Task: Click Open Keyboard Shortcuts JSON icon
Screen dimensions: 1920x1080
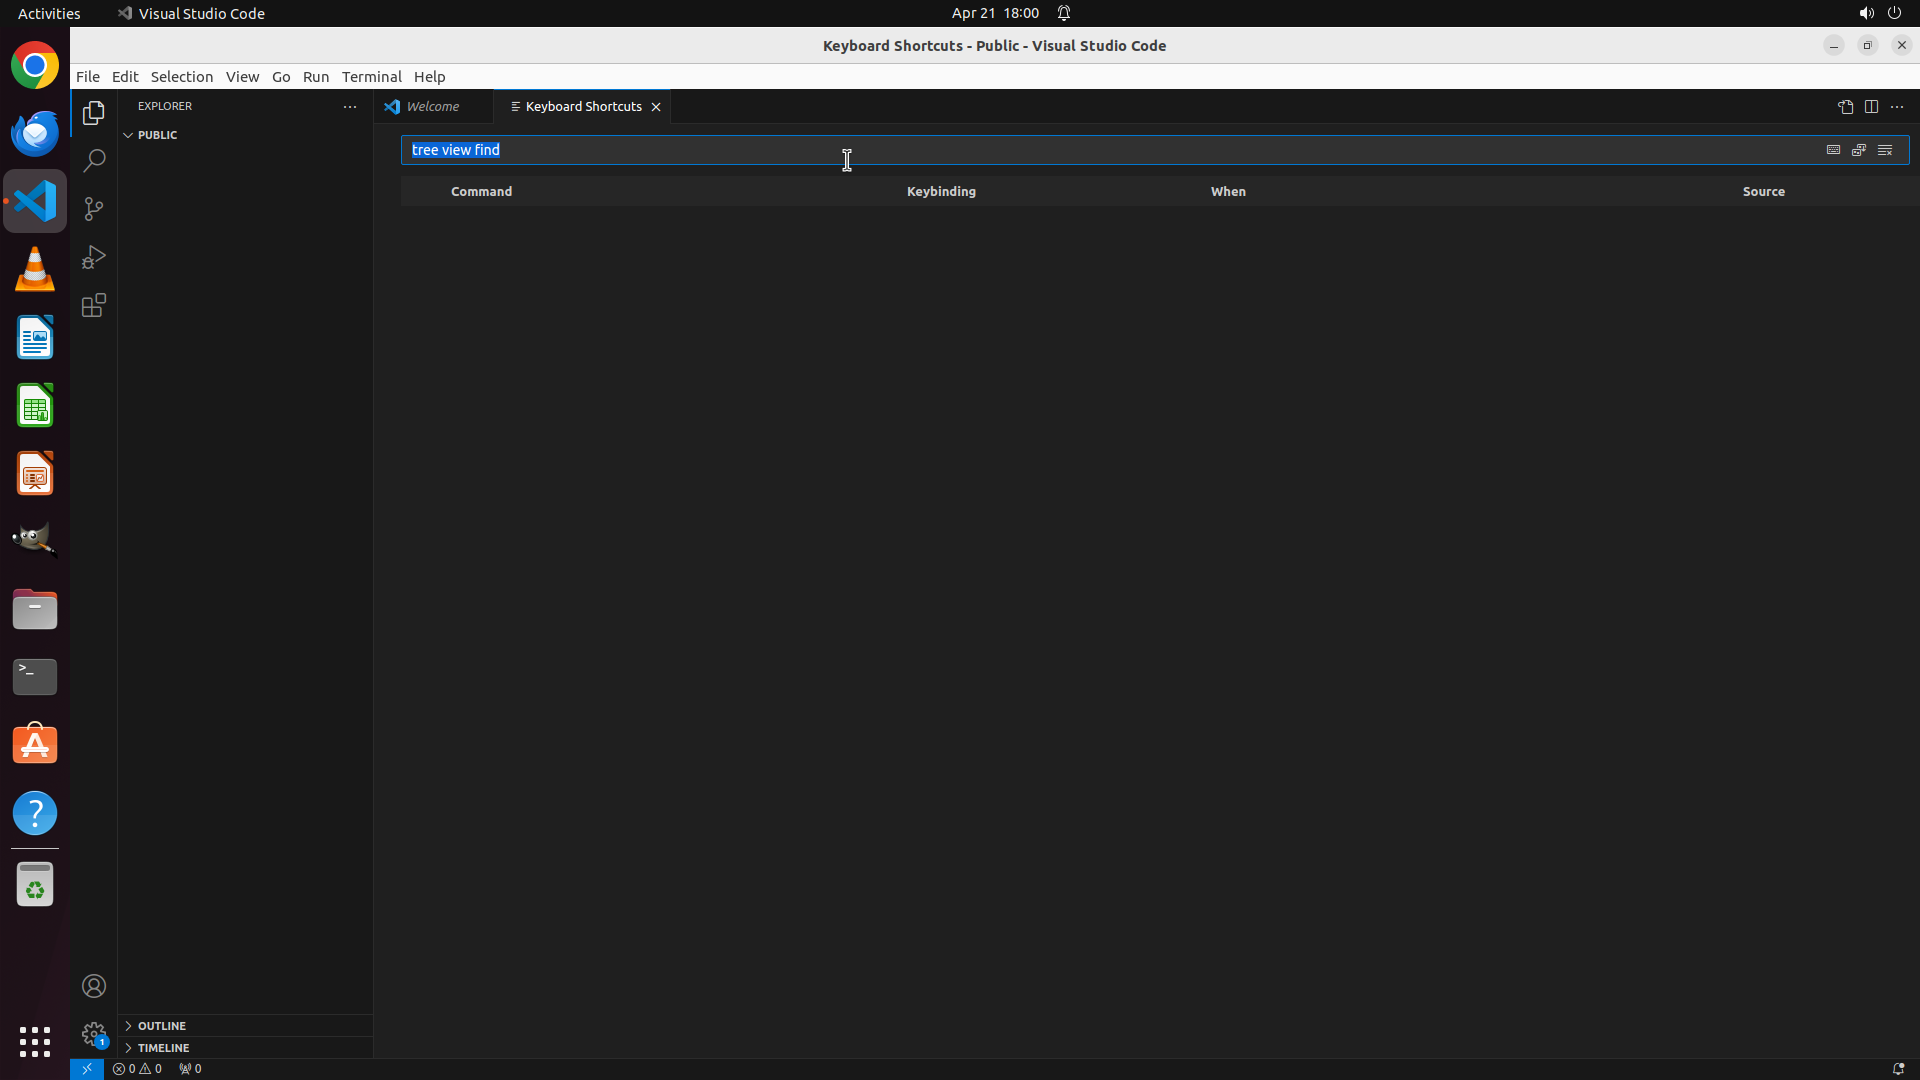Action: pyautogui.click(x=1845, y=107)
